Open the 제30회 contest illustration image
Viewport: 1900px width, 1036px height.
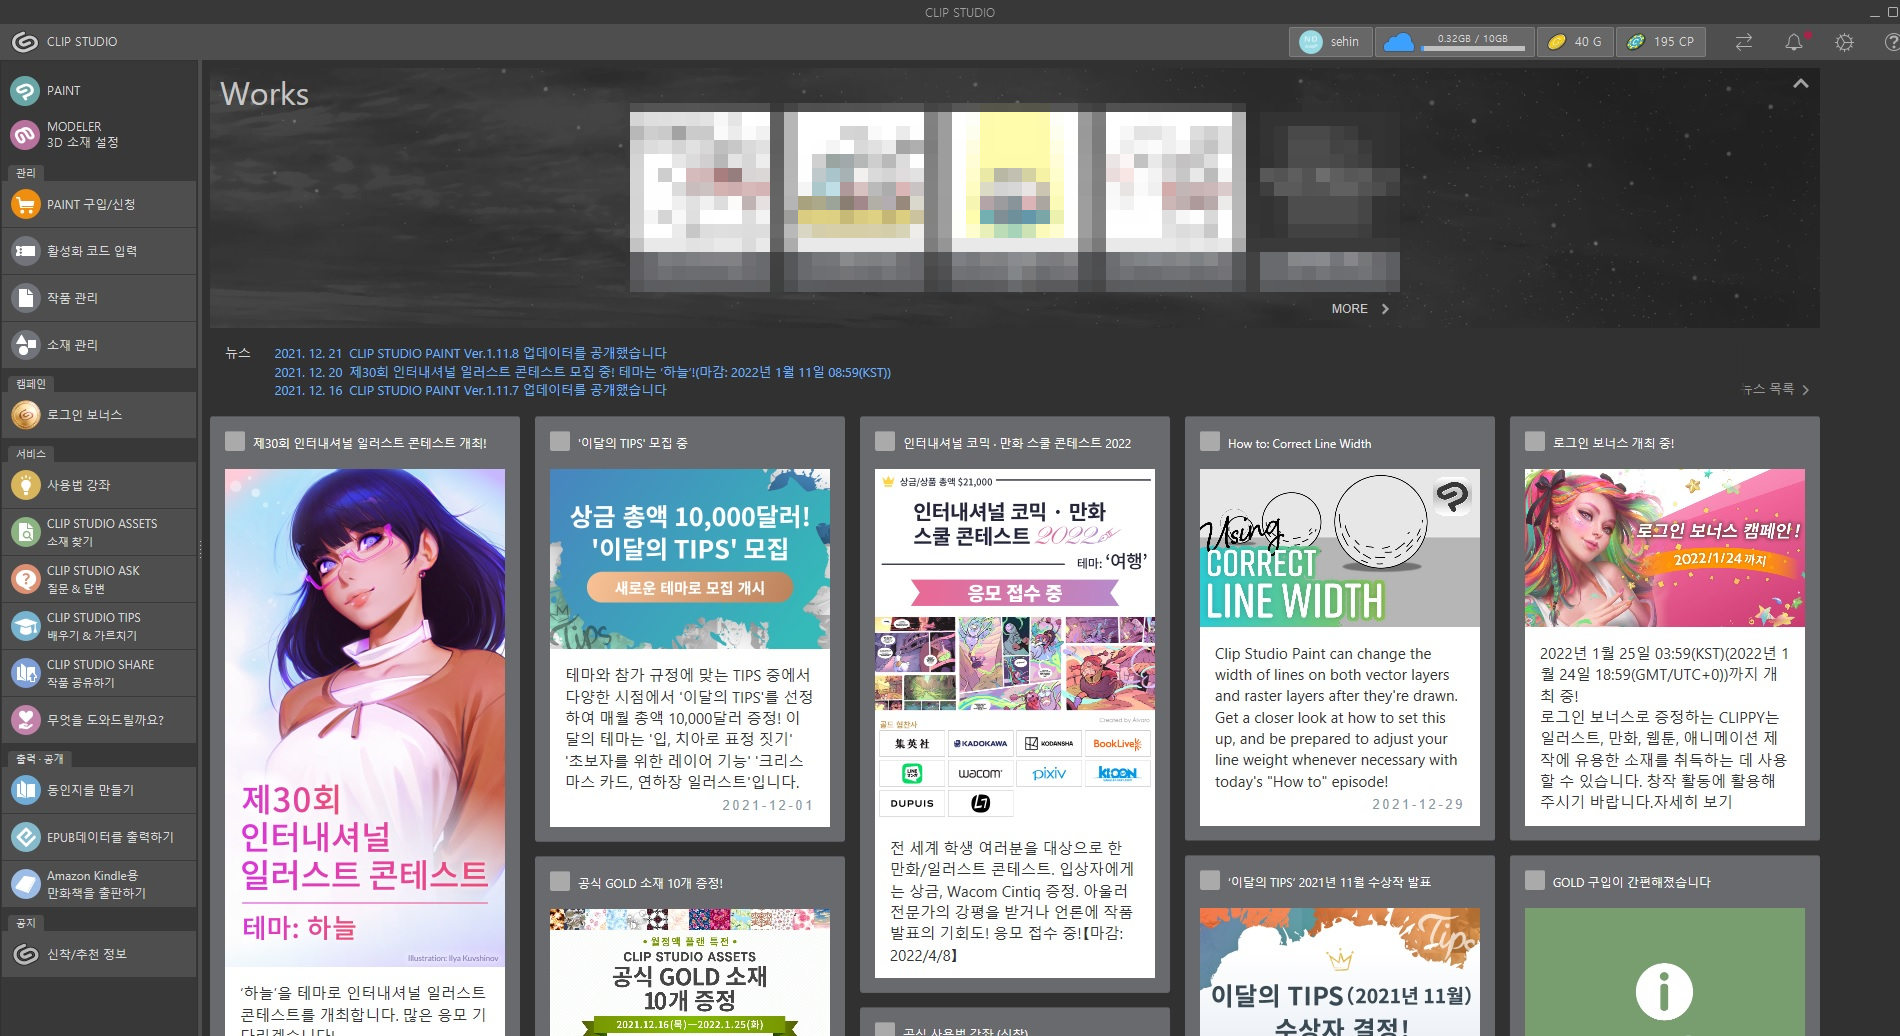pos(365,717)
